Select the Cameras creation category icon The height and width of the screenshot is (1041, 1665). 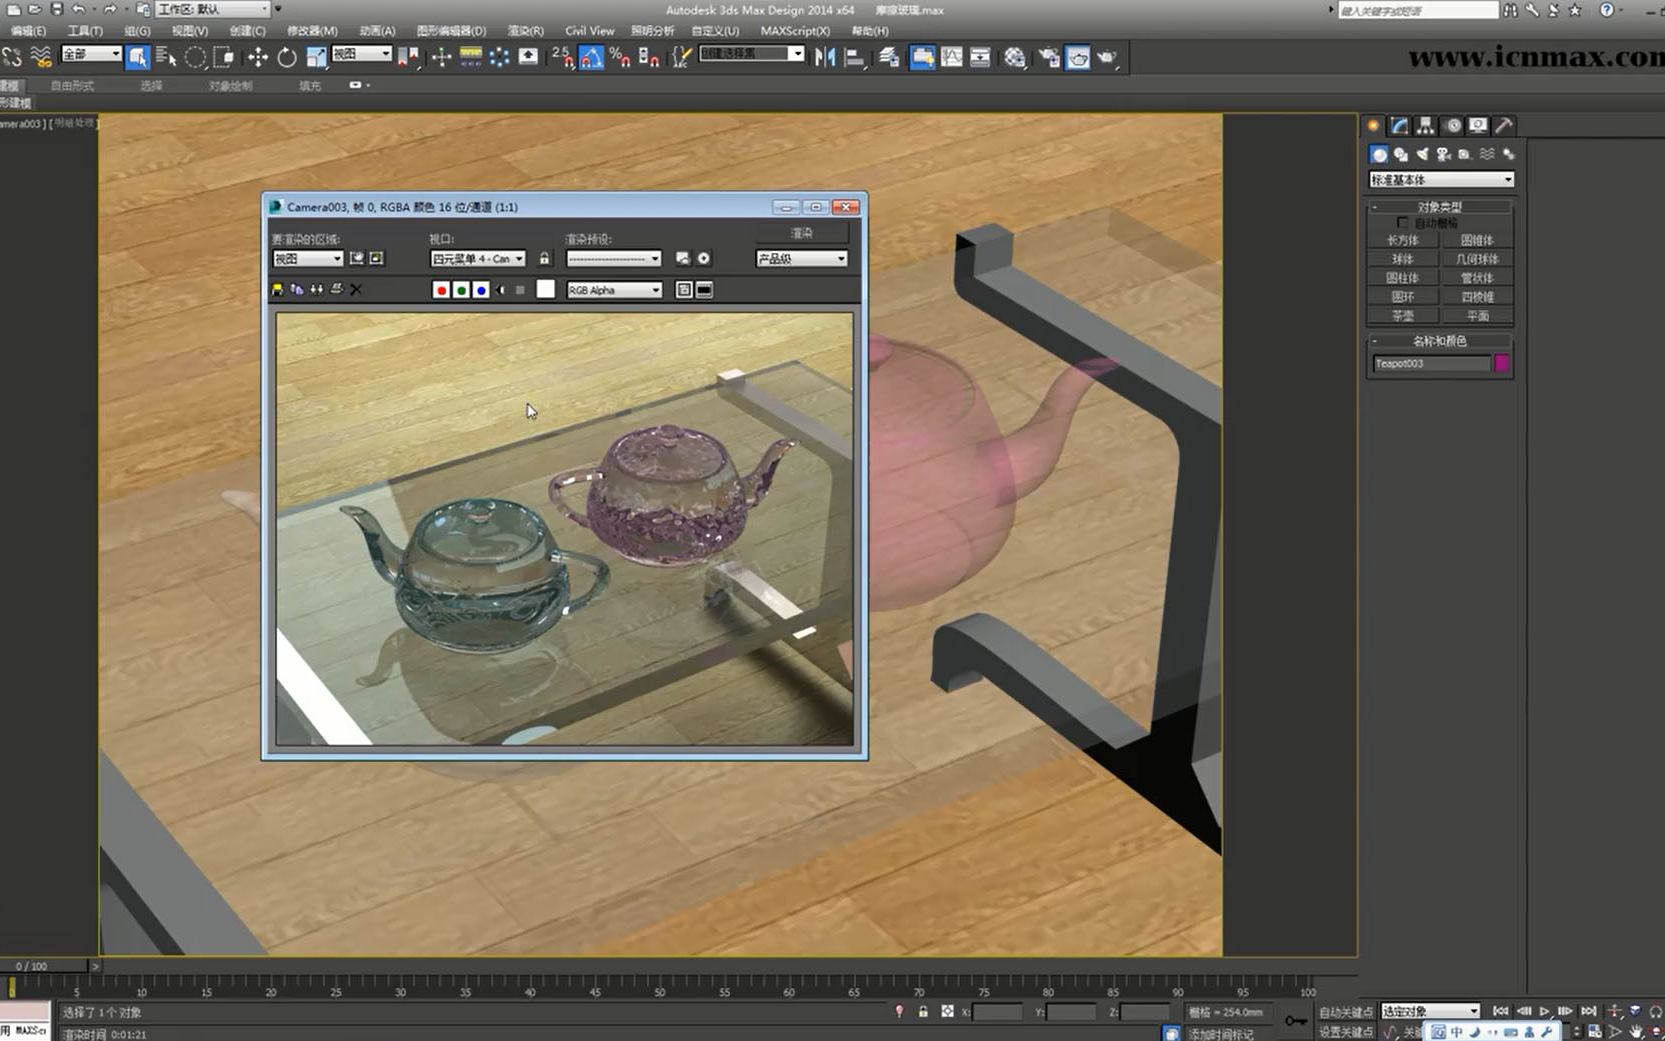coord(1444,155)
